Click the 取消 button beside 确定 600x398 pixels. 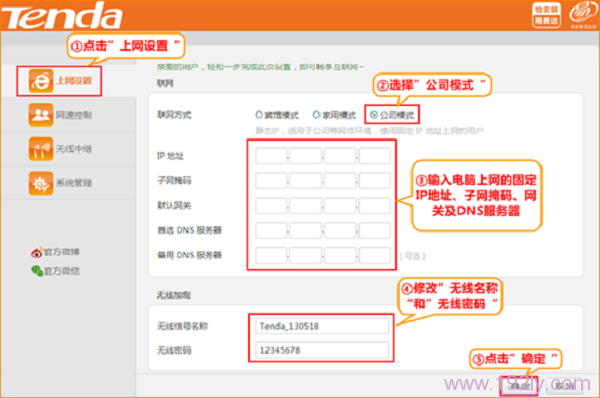[564, 386]
